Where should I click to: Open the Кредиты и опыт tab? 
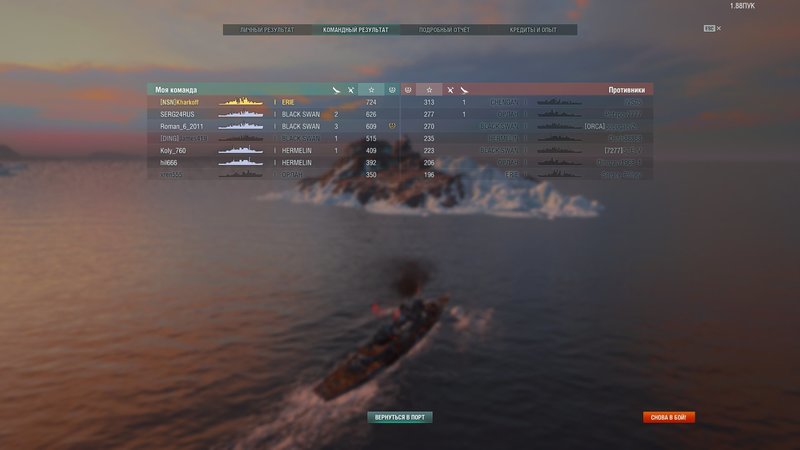pyautogui.click(x=533, y=30)
